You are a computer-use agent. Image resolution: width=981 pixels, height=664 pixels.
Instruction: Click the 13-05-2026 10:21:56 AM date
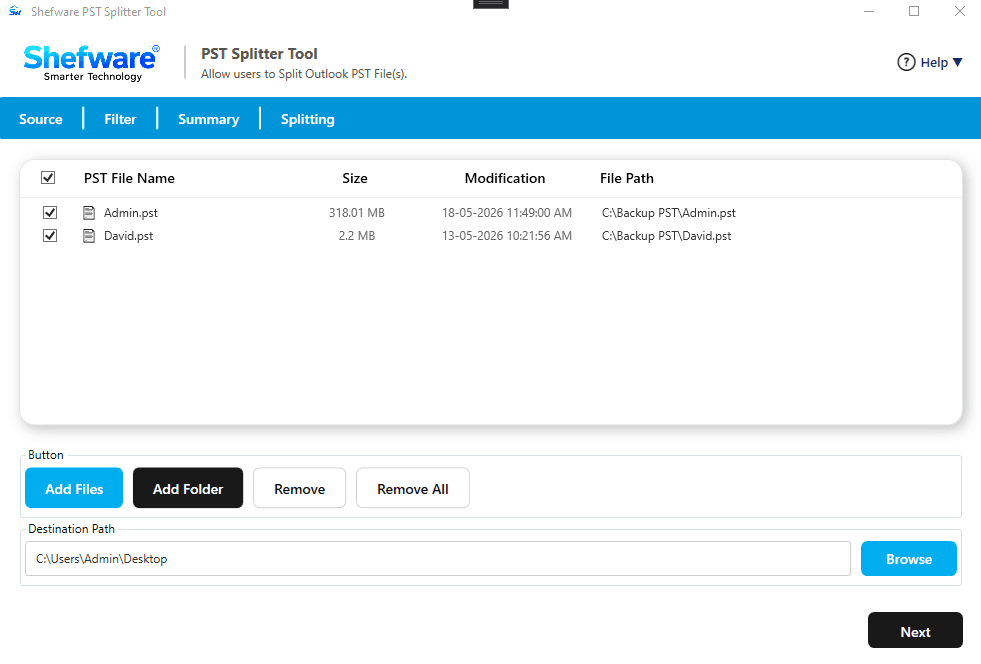click(x=507, y=236)
